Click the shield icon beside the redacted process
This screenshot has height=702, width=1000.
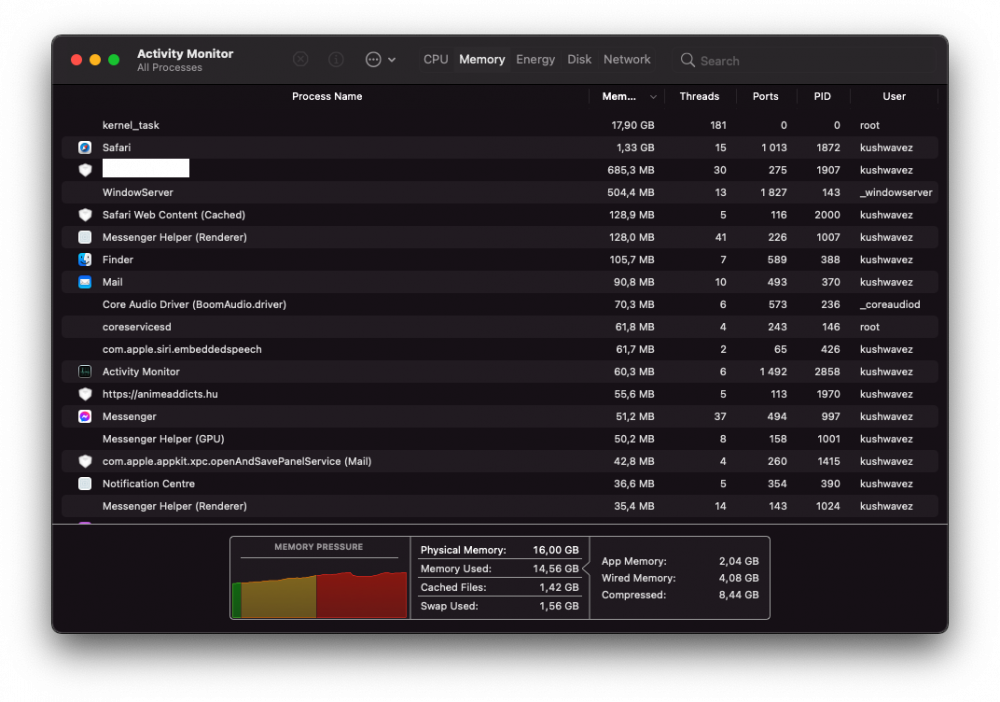[x=85, y=170]
